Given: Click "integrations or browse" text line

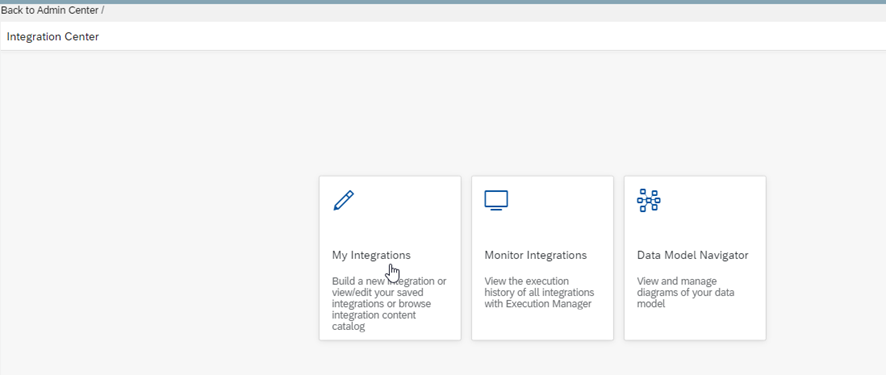Looking at the screenshot, I should tap(381, 304).
